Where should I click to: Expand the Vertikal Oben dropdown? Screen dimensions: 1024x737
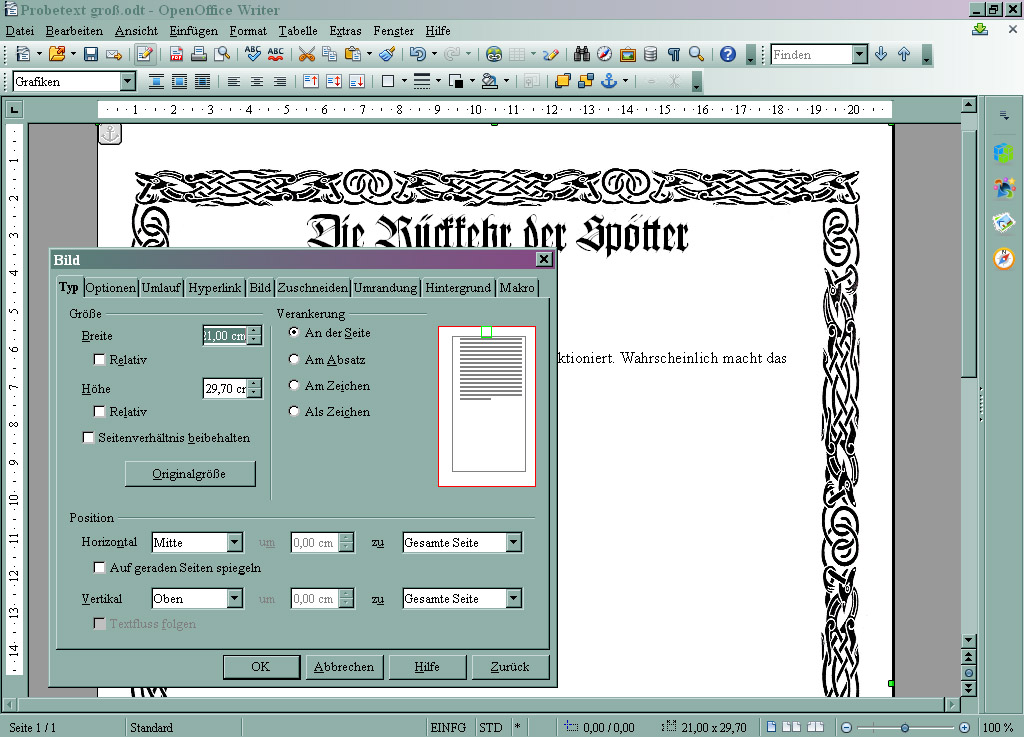click(x=235, y=599)
